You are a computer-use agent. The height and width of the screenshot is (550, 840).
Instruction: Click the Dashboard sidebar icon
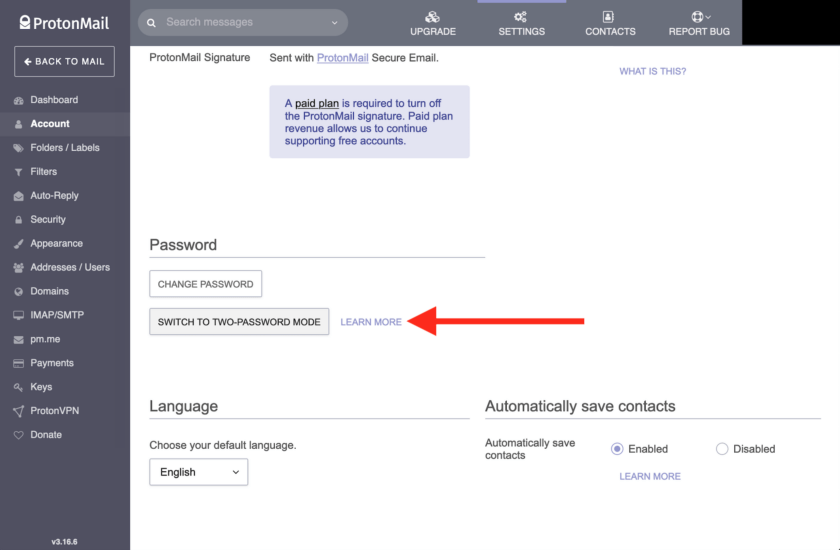(19, 100)
